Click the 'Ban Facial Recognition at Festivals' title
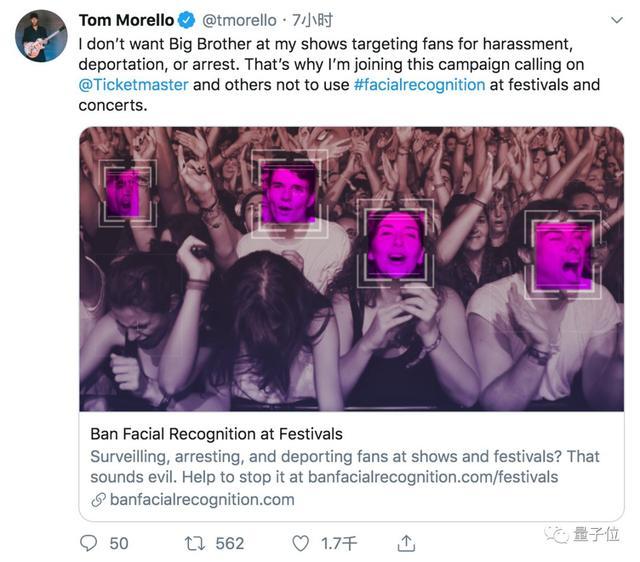This screenshot has width=640, height=562. click(x=216, y=434)
